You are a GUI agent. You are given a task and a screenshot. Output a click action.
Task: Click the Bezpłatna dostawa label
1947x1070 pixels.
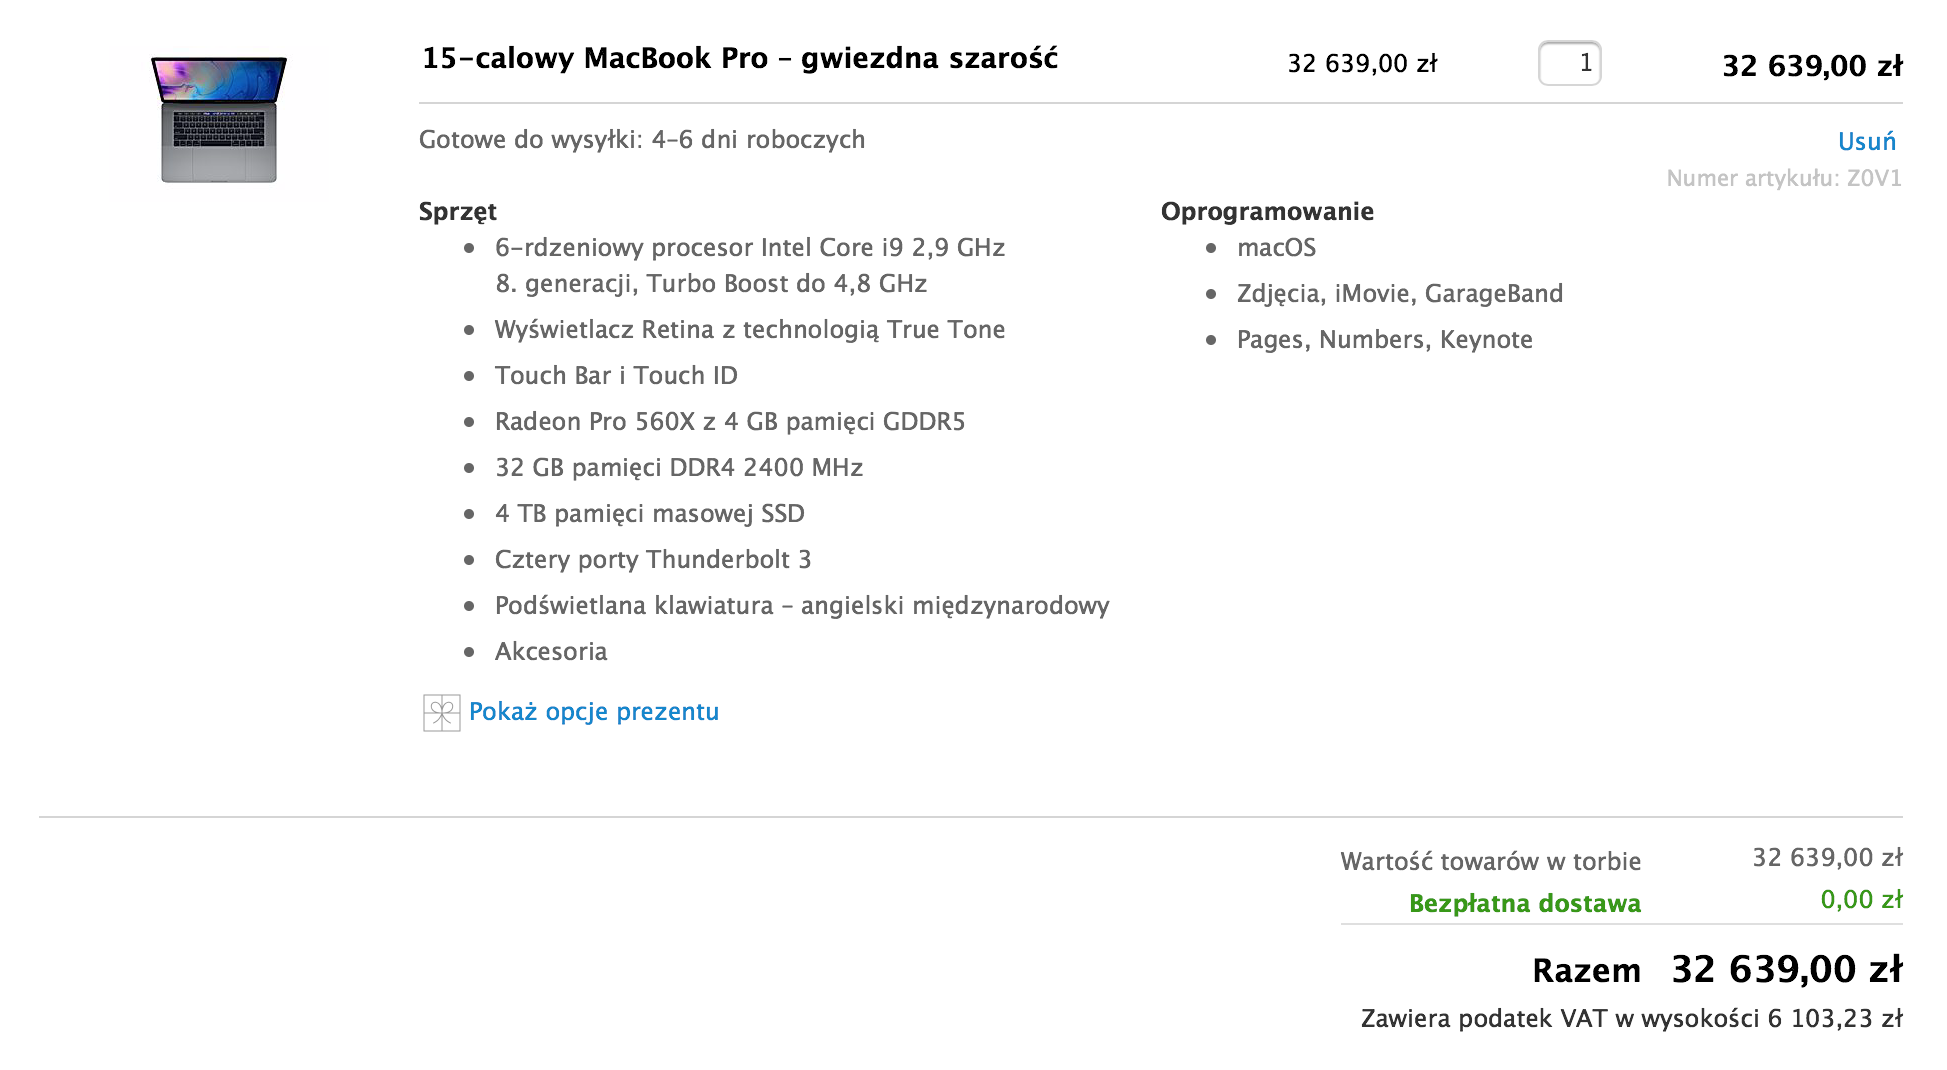tap(1525, 903)
